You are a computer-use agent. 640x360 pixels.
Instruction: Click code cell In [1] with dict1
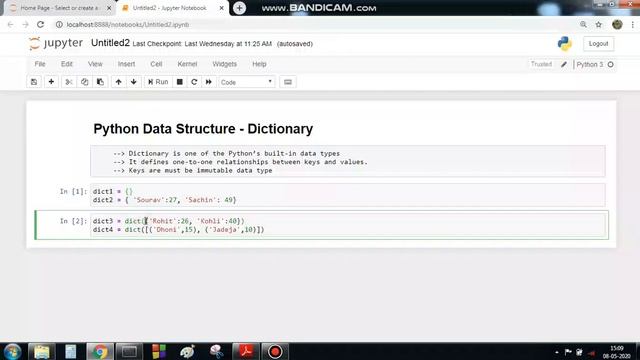pyautogui.click(x=348, y=196)
